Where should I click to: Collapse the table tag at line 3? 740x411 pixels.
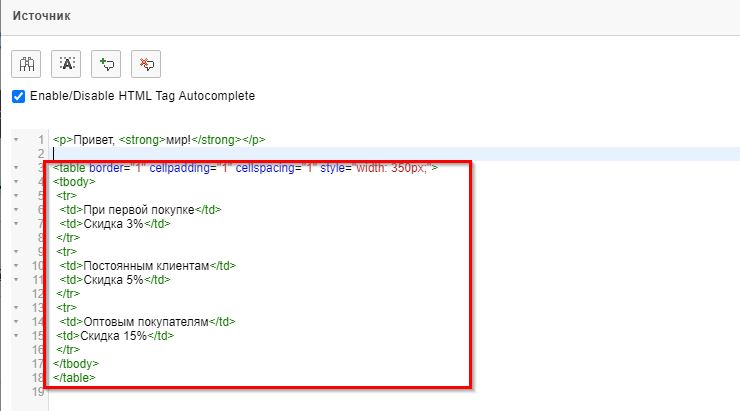[16, 168]
